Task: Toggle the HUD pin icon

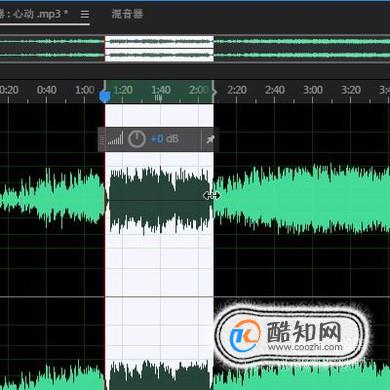Action: [210, 139]
